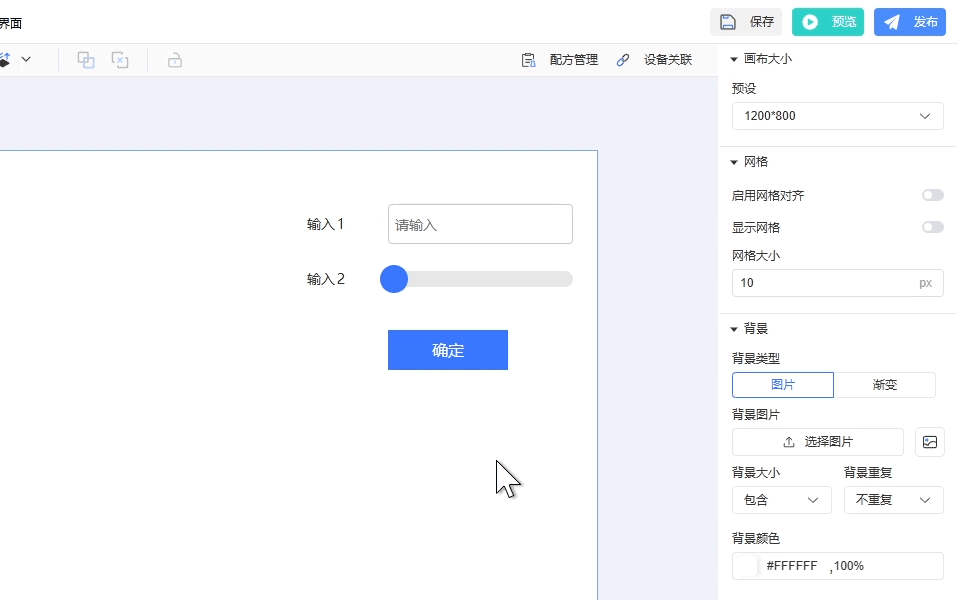Image resolution: width=958 pixels, height=600 pixels.
Task: Click the 输入2 slider handle
Action: click(x=394, y=279)
